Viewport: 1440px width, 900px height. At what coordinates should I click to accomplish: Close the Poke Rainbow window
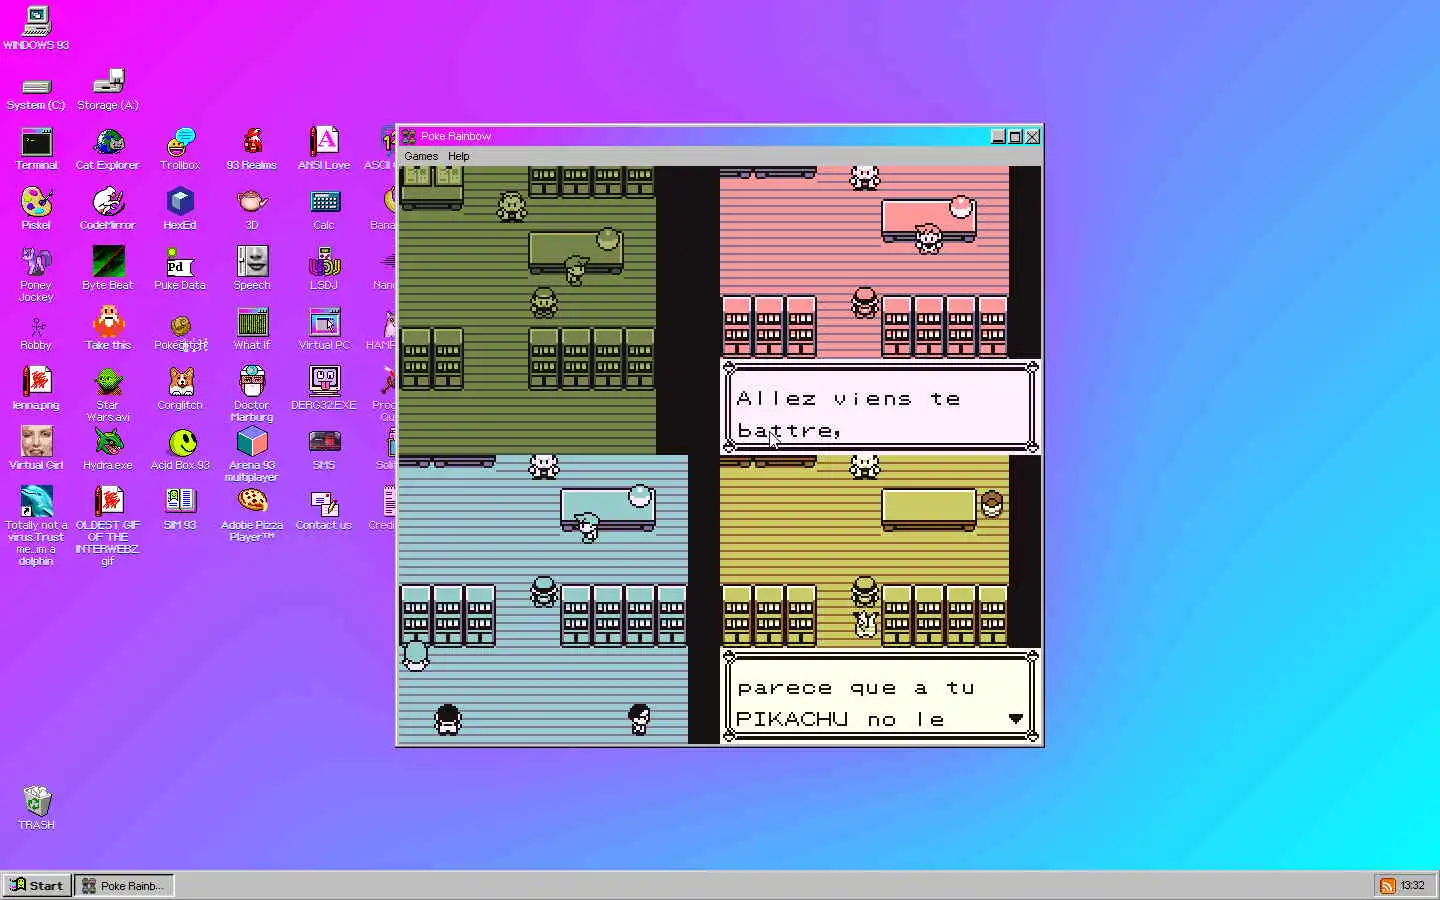1032,137
